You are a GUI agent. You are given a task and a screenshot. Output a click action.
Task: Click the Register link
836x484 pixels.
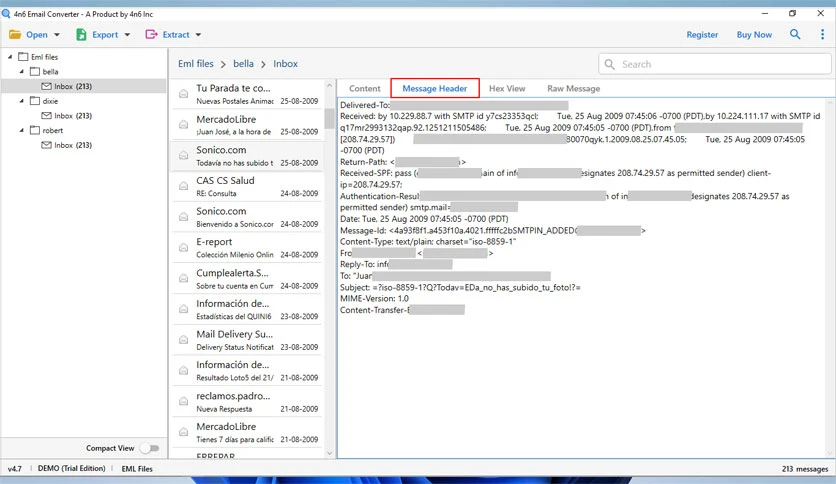pos(702,35)
